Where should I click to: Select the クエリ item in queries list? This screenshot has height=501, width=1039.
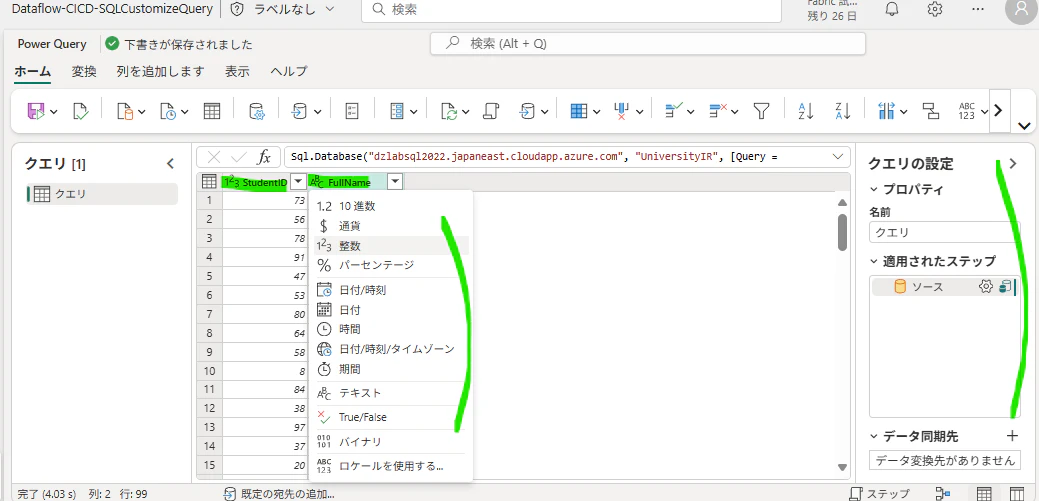coord(101,194)
